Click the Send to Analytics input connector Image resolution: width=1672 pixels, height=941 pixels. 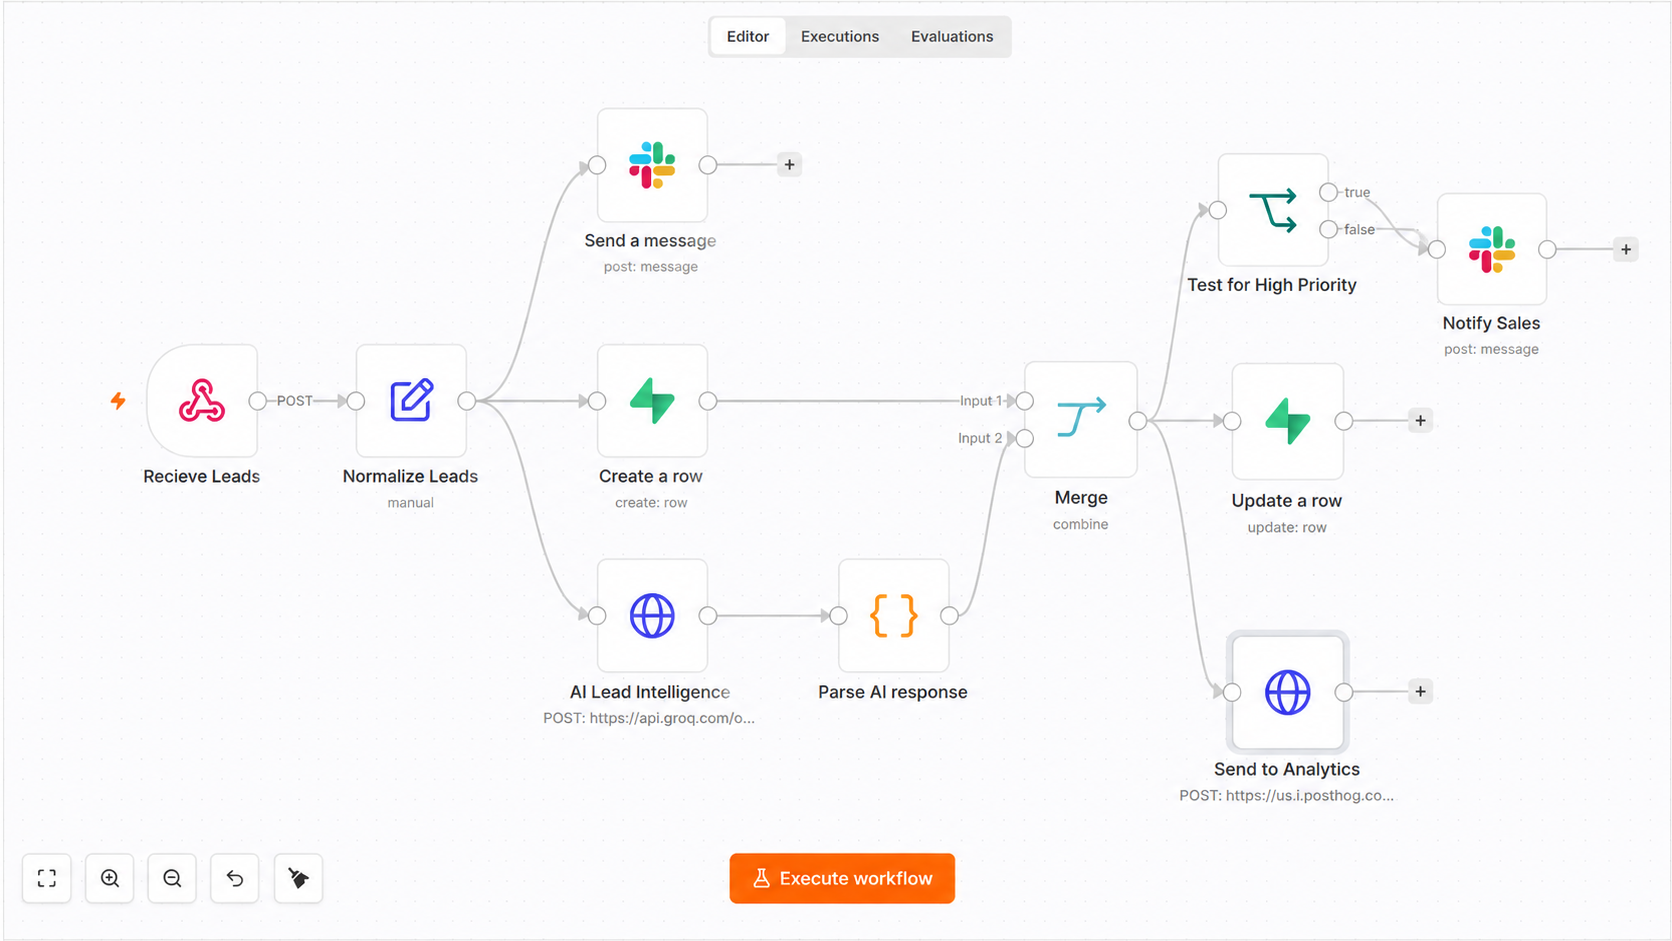coord(1232,692)
